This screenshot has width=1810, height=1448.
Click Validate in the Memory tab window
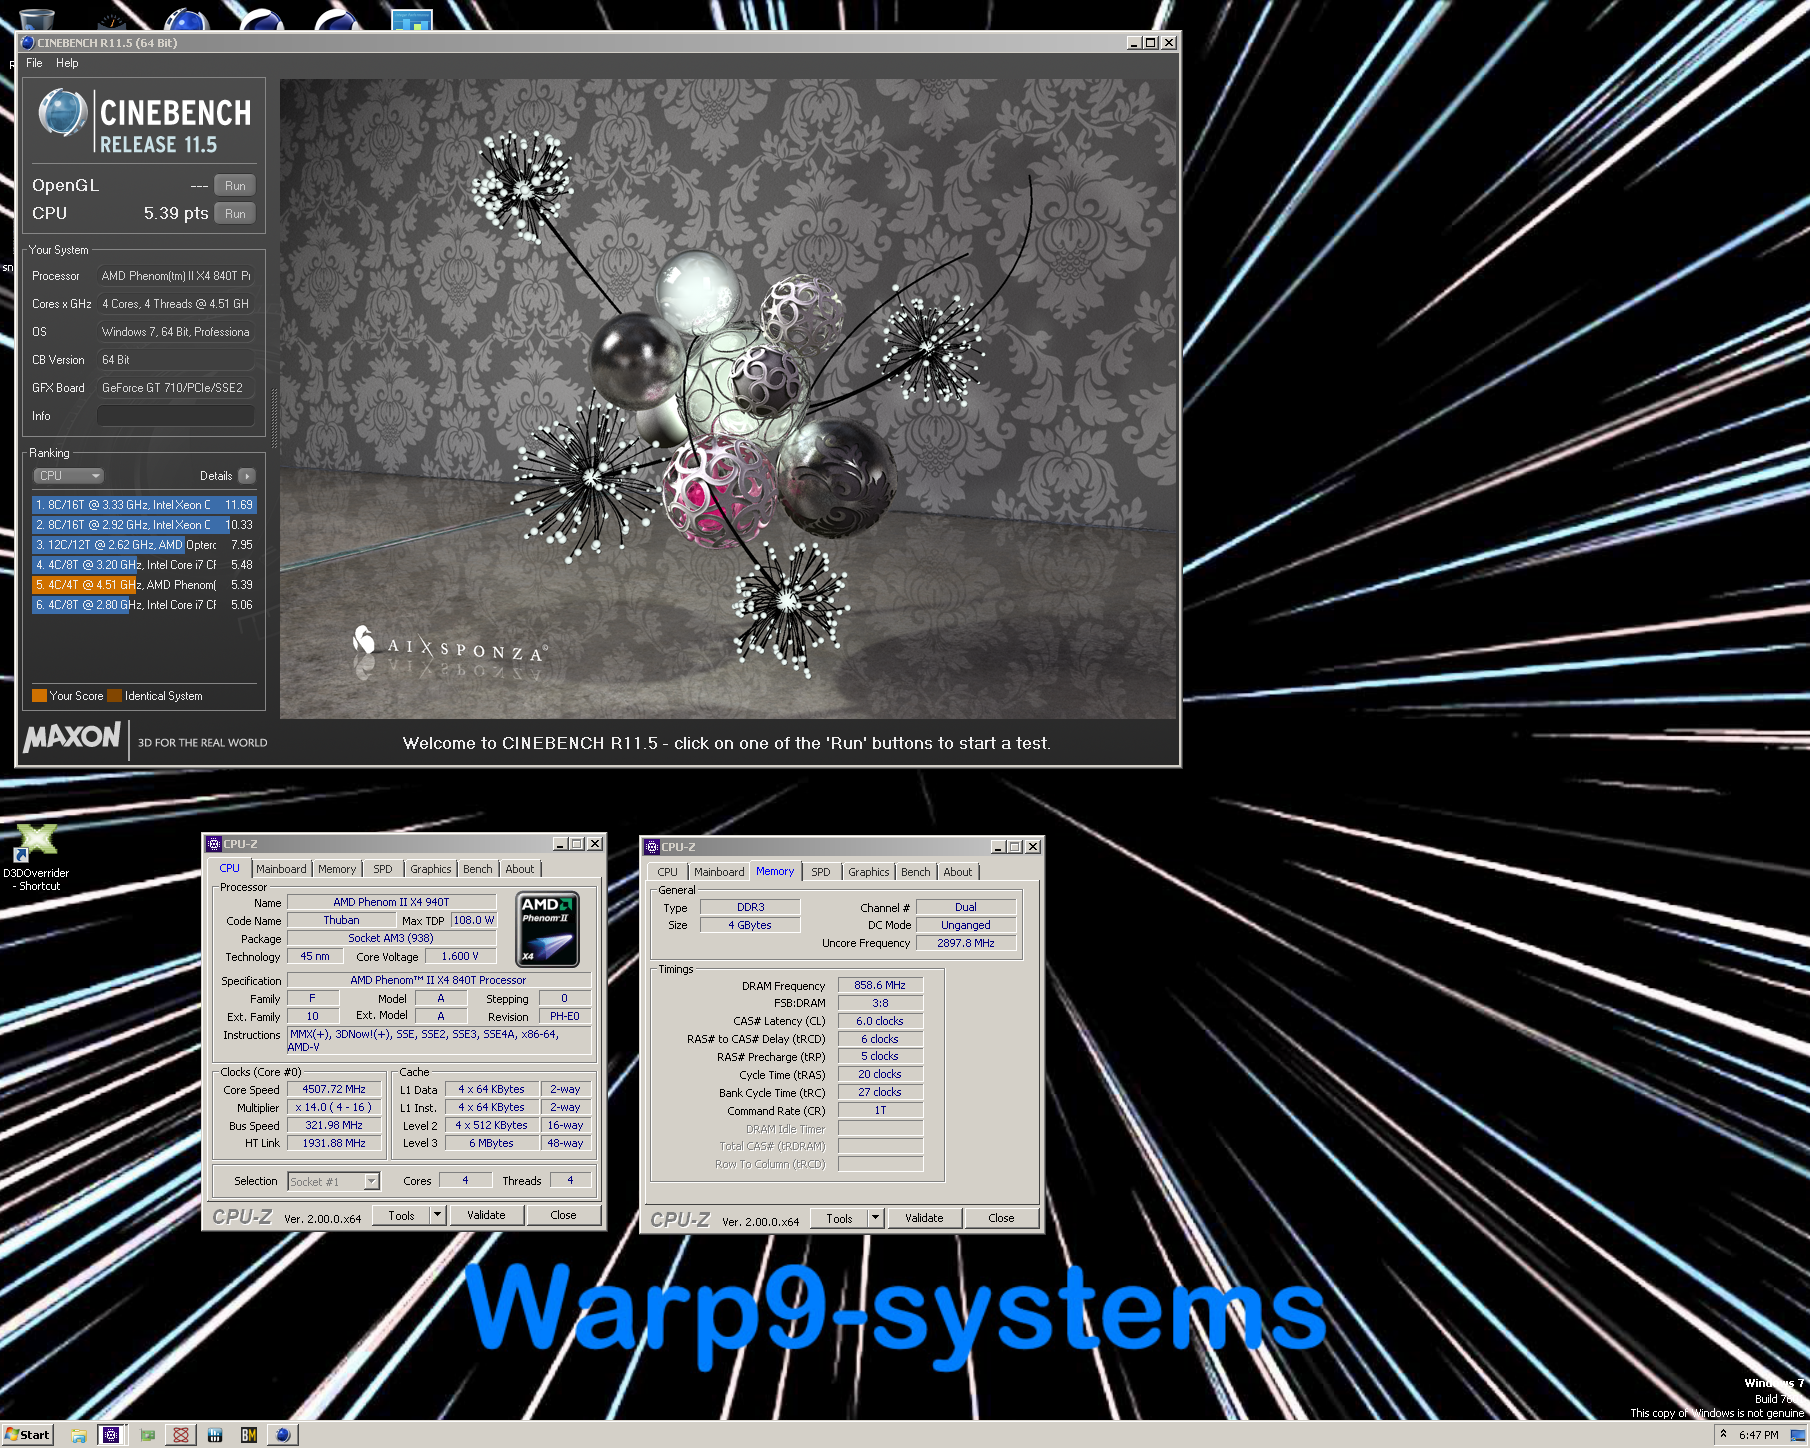924,1218
